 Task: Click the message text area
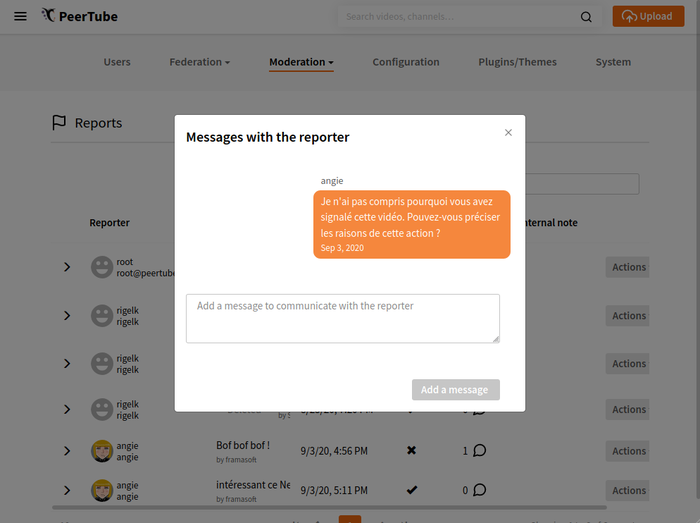pos(343,318)
